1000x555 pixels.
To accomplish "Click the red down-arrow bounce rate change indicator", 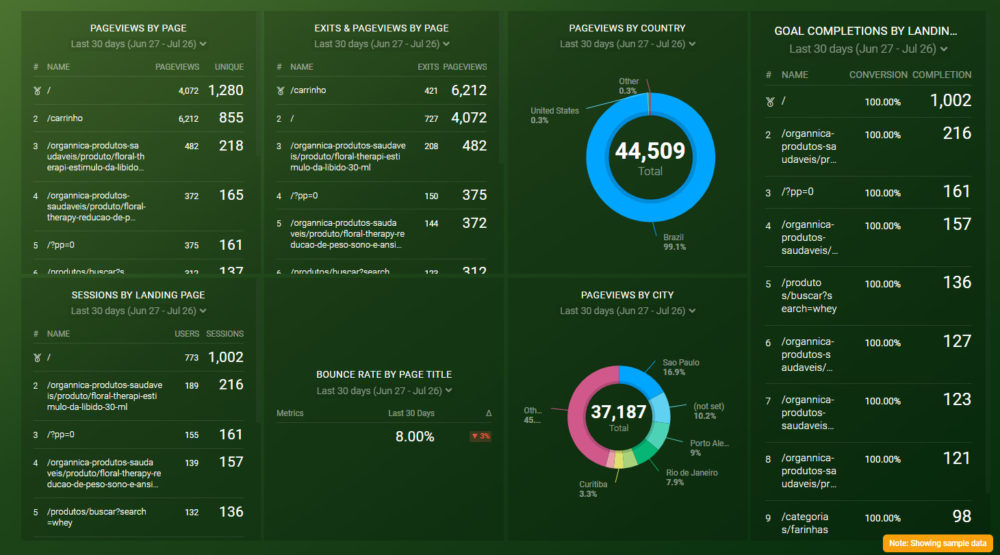I will 480,436.
